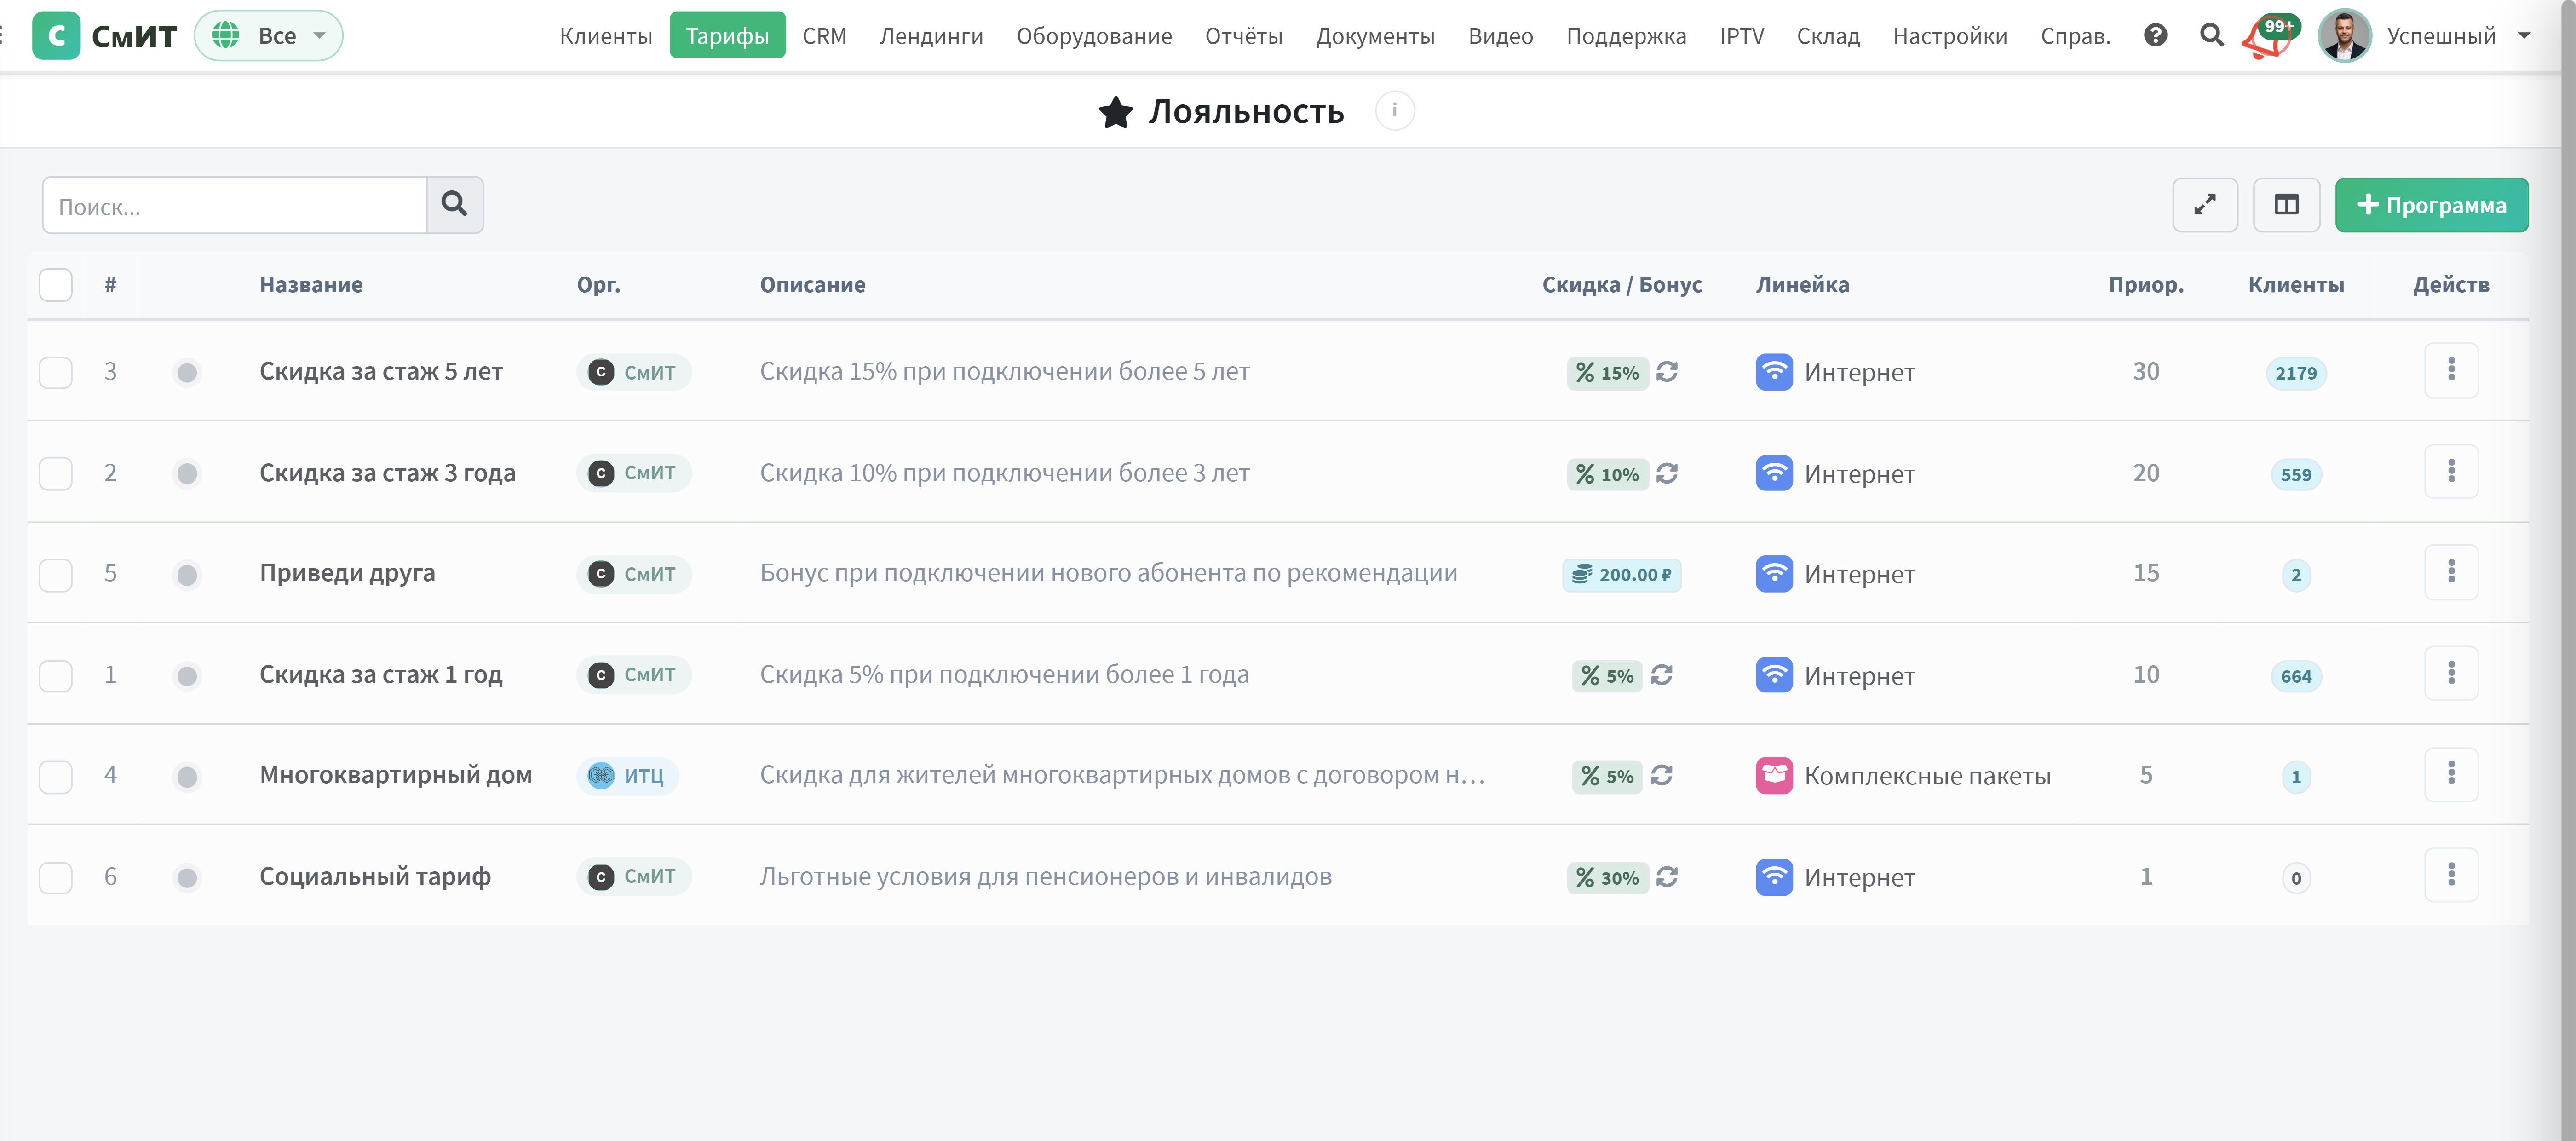Viewport: 2576px width, 1141px height.
Task: Click СмИТ organization badge in Приведи друга row
Action: click(633, 574)
